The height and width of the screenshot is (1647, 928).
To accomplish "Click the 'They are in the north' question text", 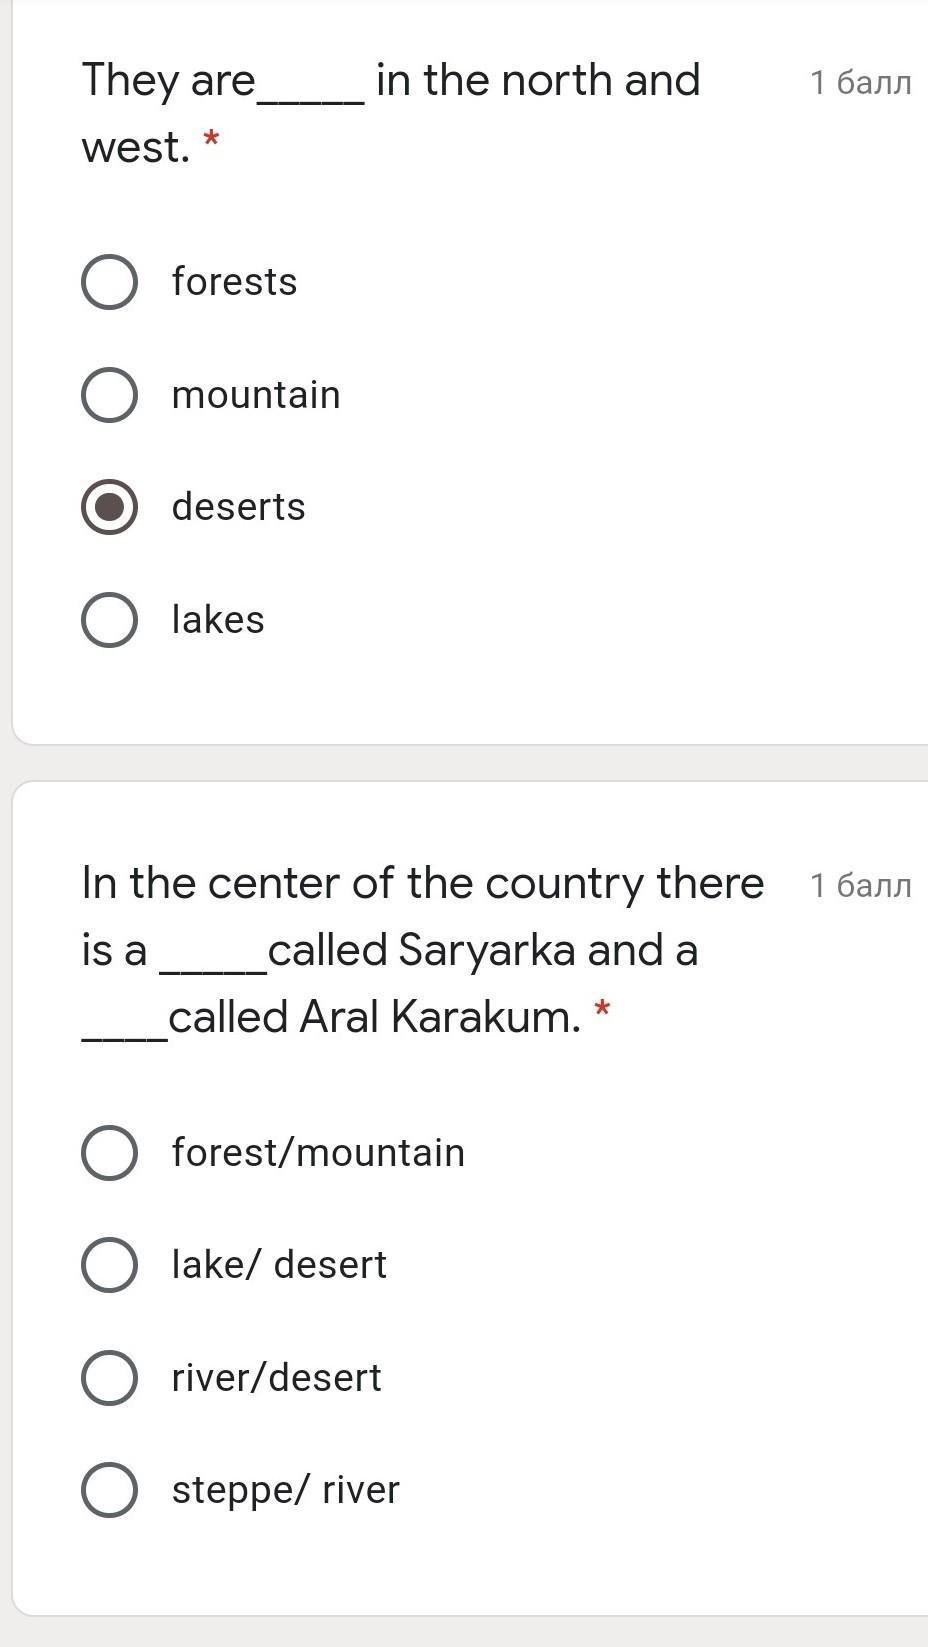I will tap(391, 113).
